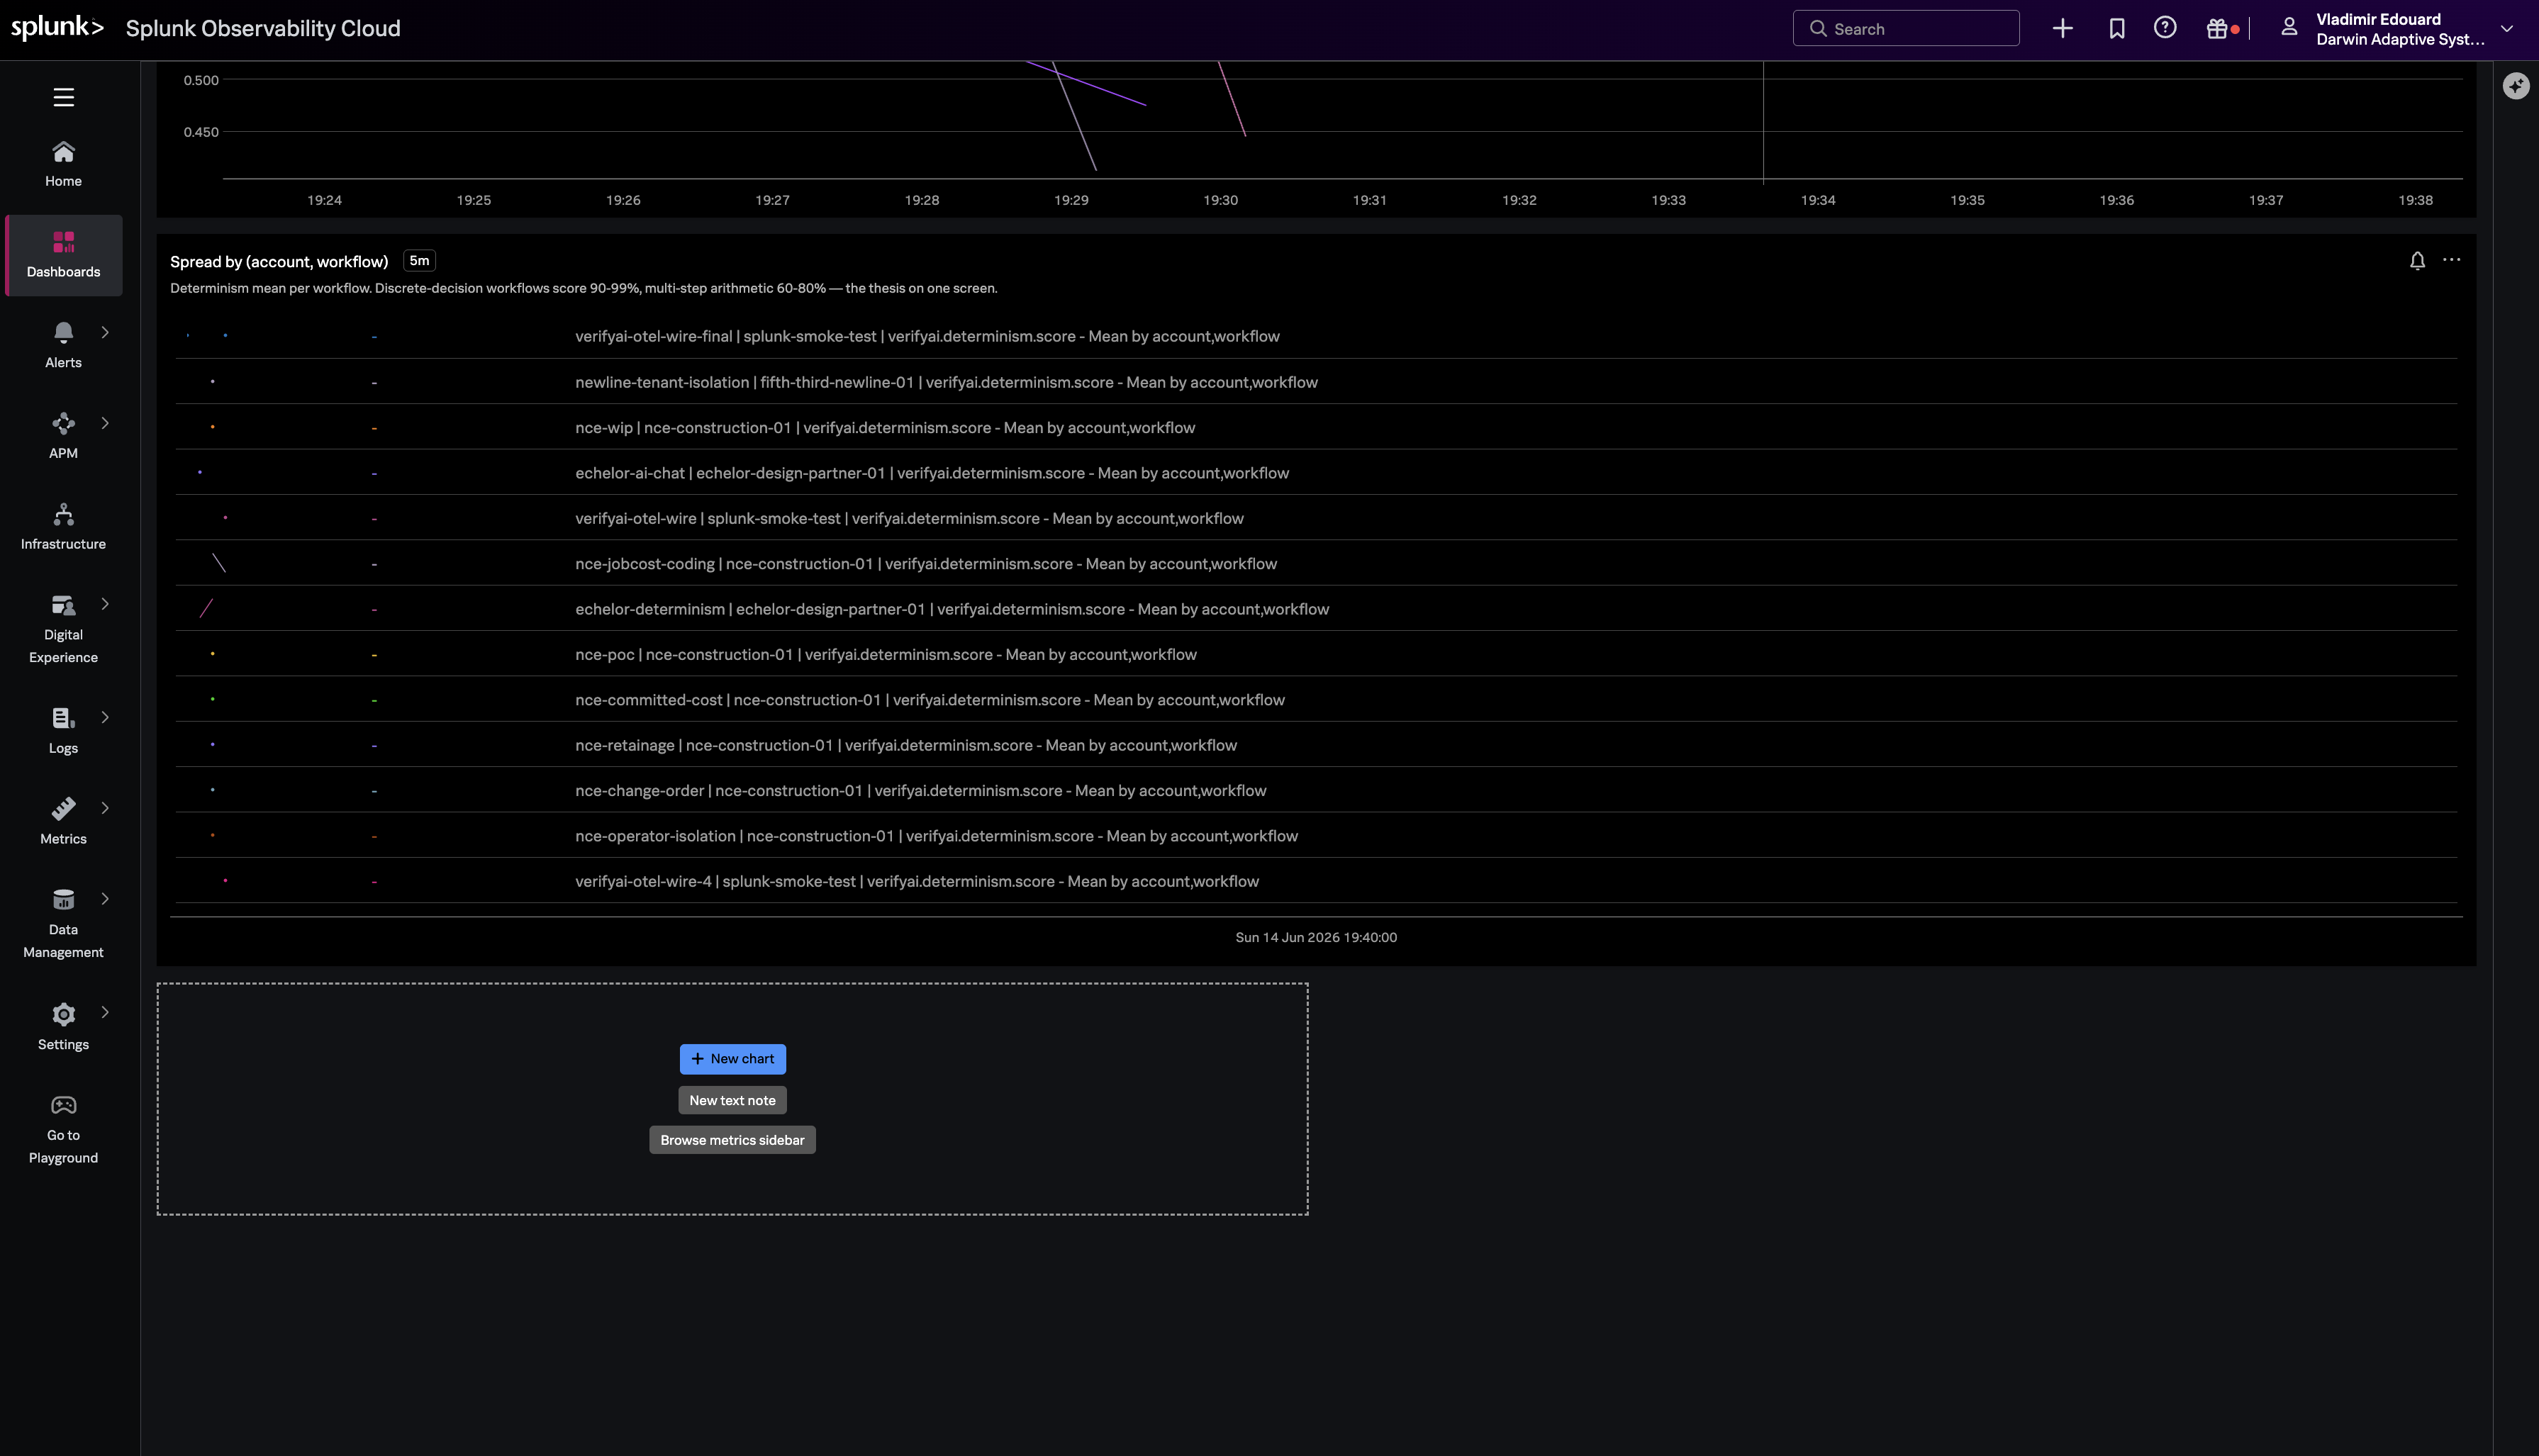The image size is (2539, 1456).
Task: Select the echelor-ai-chat legend row
Action: point(1316,473)
